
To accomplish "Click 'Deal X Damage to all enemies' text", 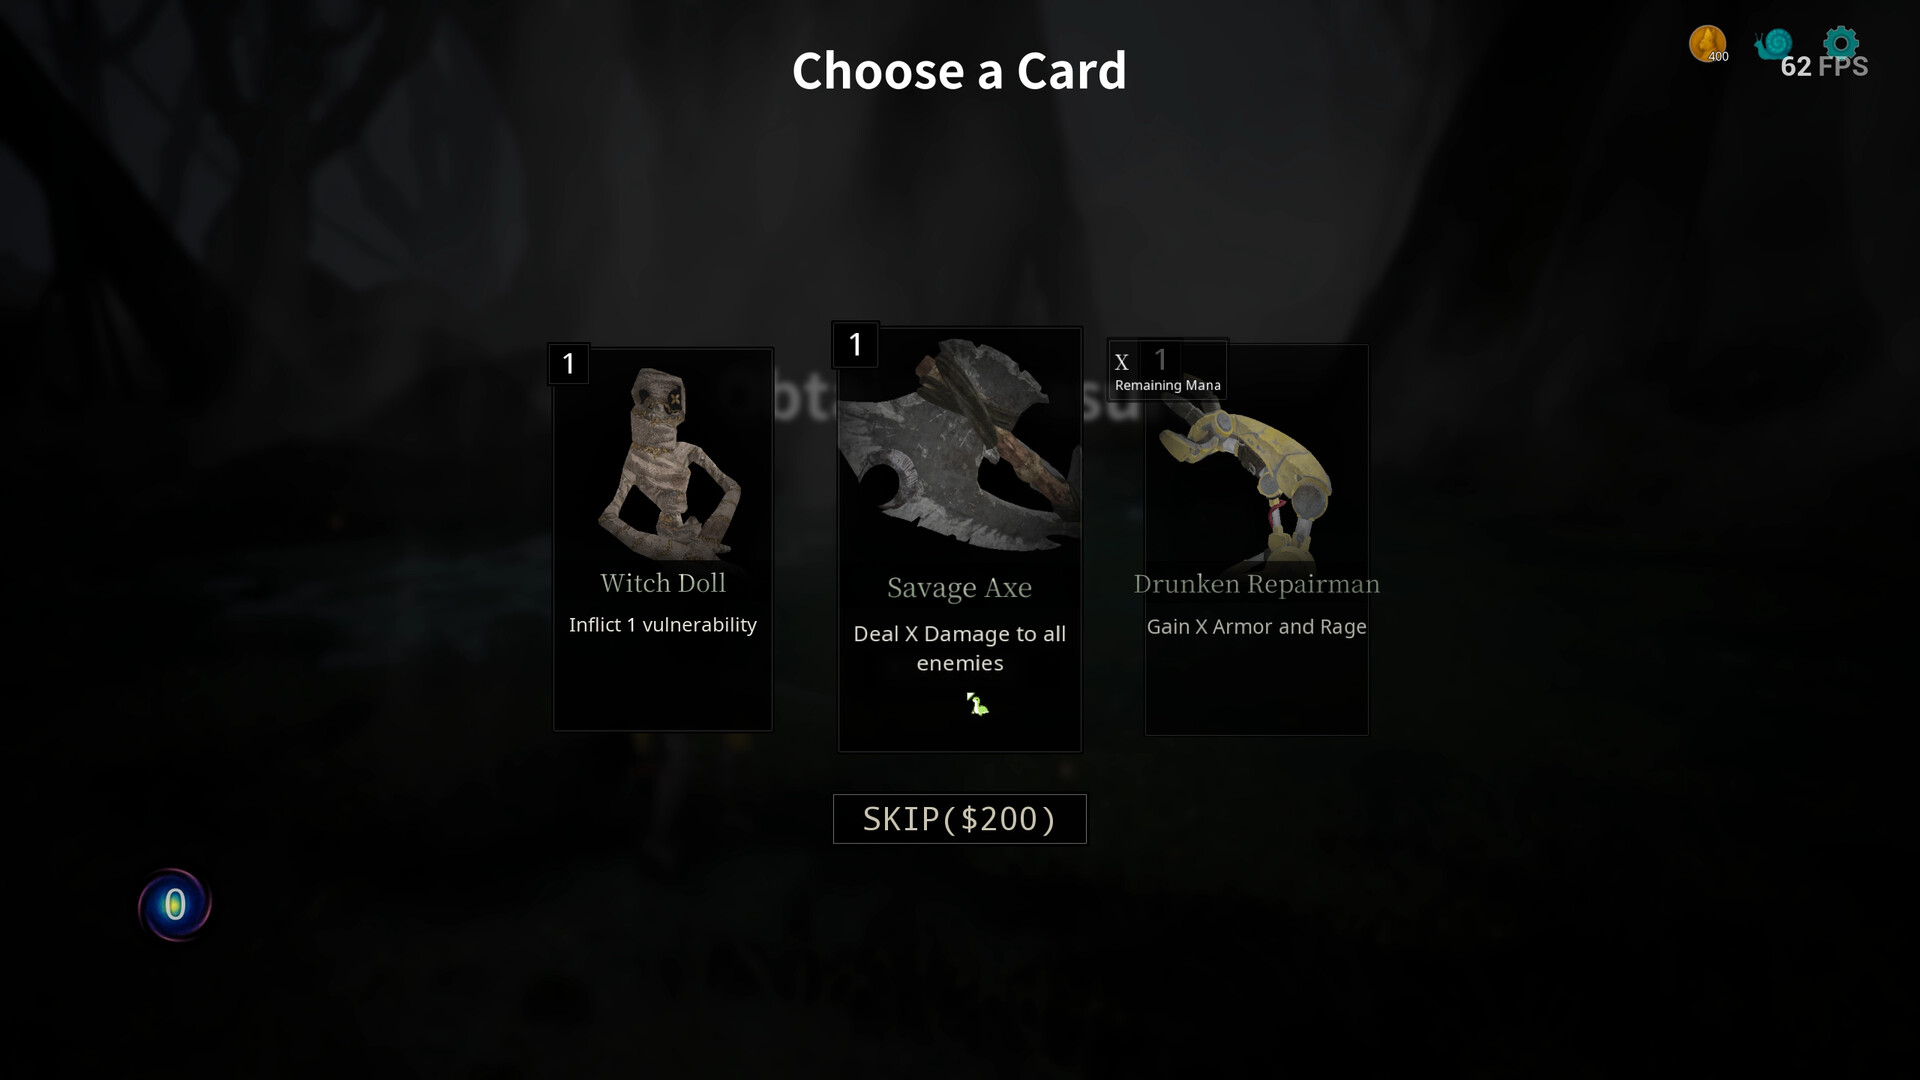I will point(960,648).
